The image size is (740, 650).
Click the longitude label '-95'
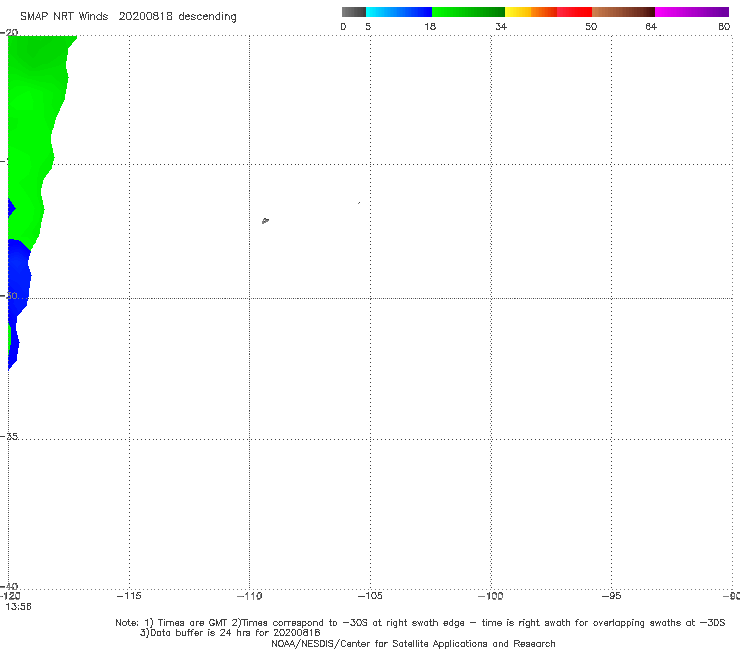click(x=611, y=596)
